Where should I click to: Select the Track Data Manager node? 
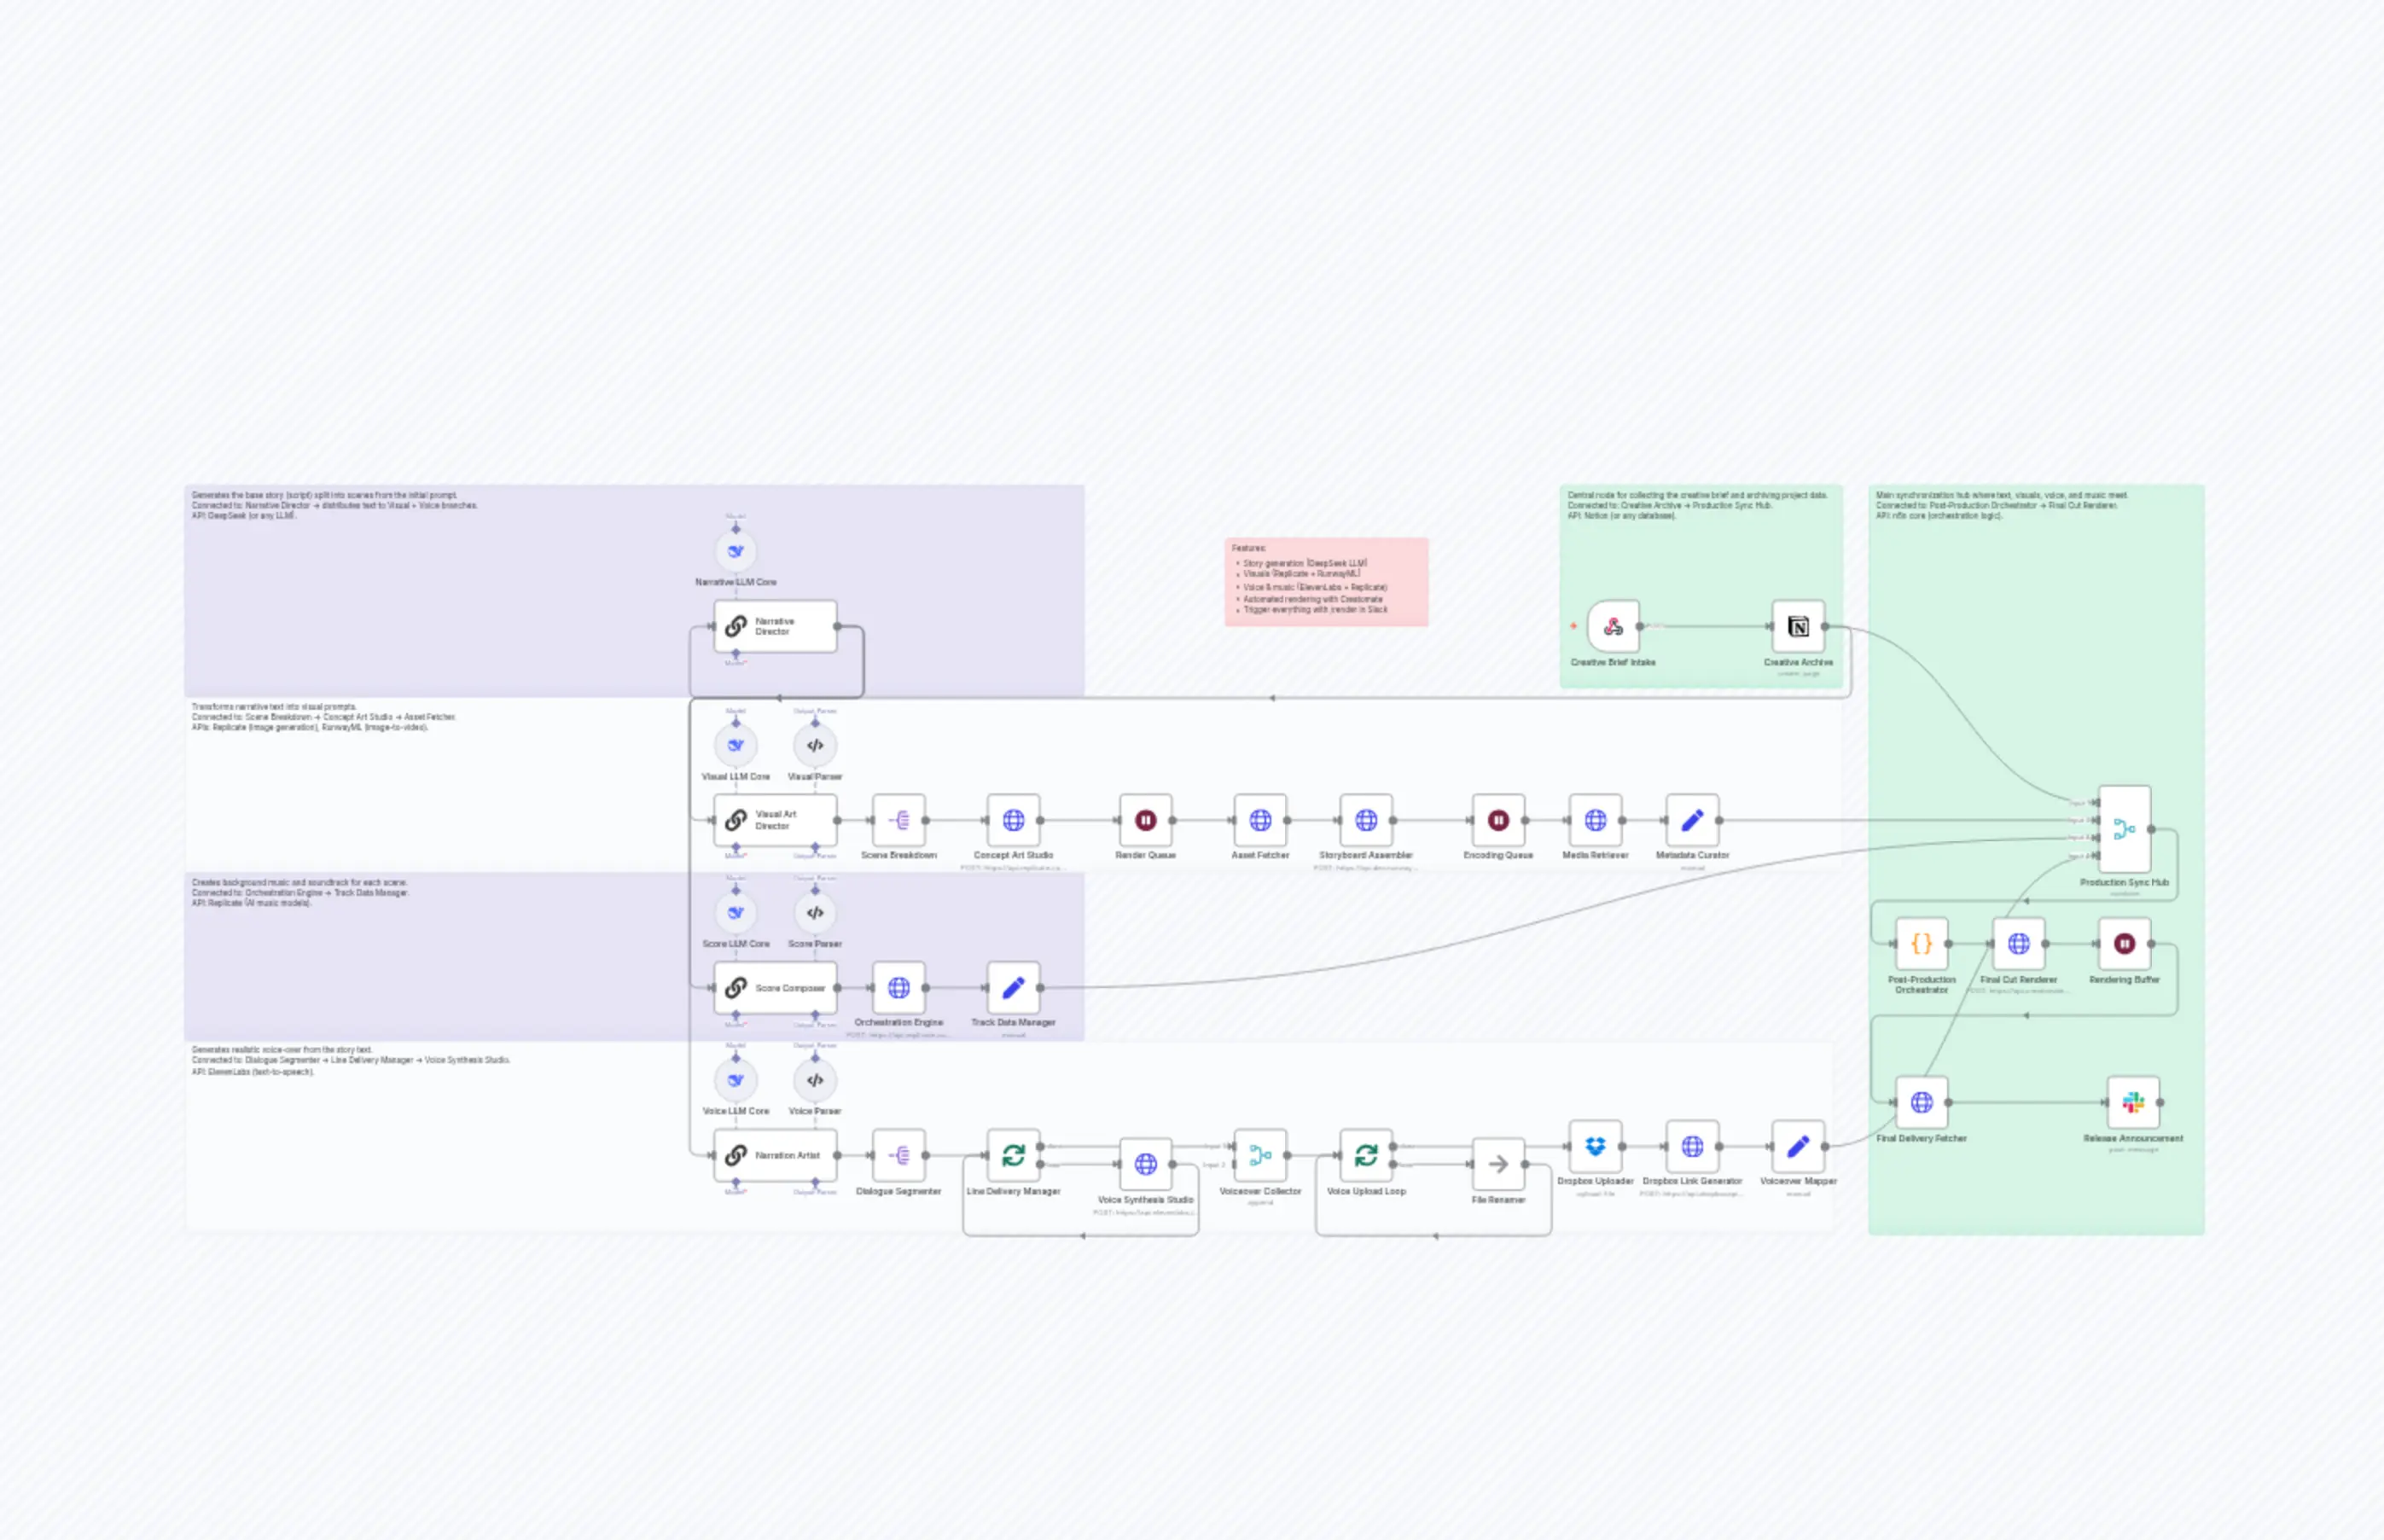click(x=1013, y=986)
